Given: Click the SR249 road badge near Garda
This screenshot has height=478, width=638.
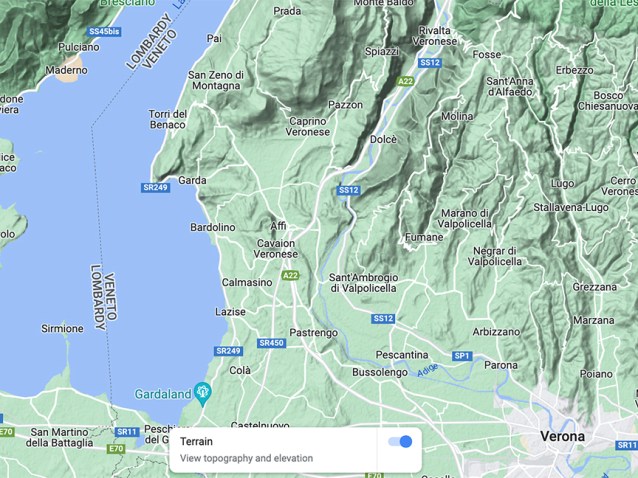Looking at the screenshot, I should coord(155,188).
